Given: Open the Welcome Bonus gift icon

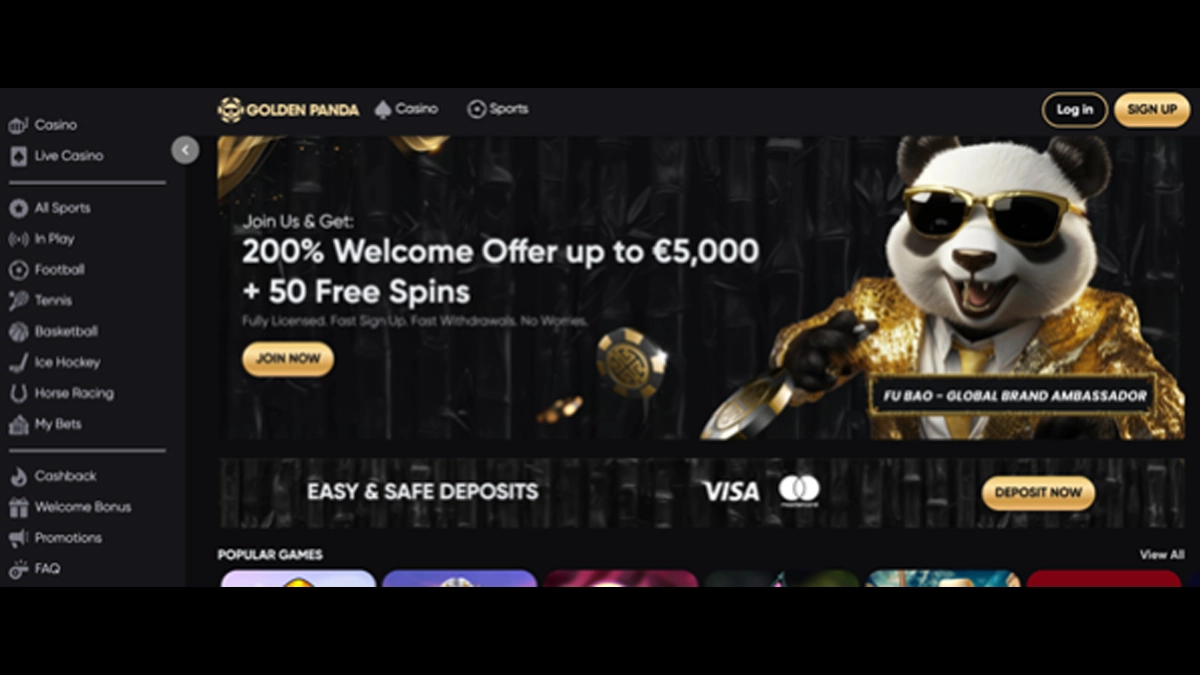Looking at the screenshot, I should click(x=18, y=507).
